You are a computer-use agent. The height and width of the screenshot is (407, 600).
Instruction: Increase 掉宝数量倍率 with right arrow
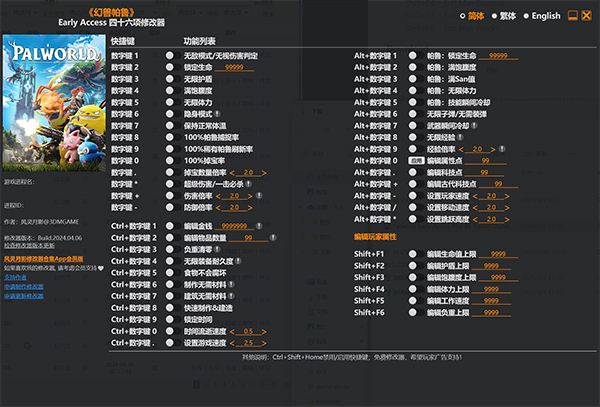[264, 173]
